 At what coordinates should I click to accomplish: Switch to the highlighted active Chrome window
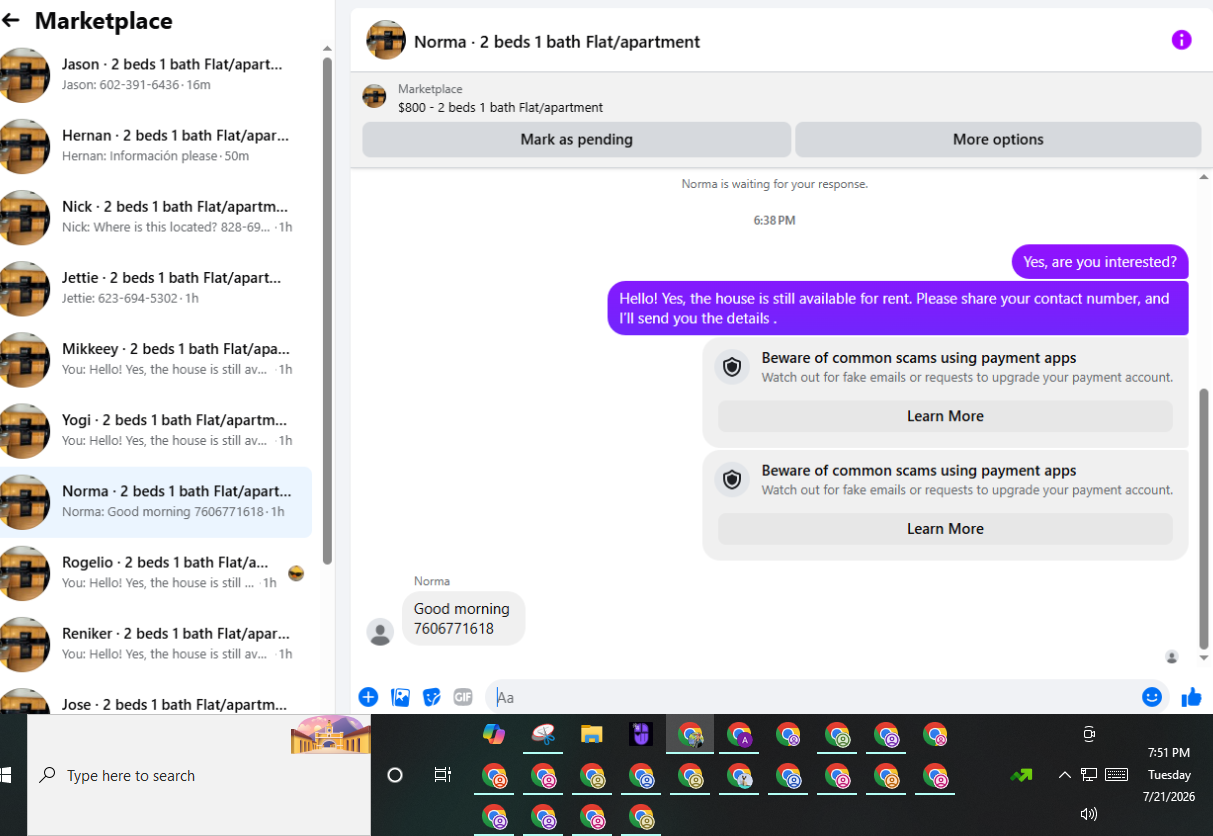point(690,734)
